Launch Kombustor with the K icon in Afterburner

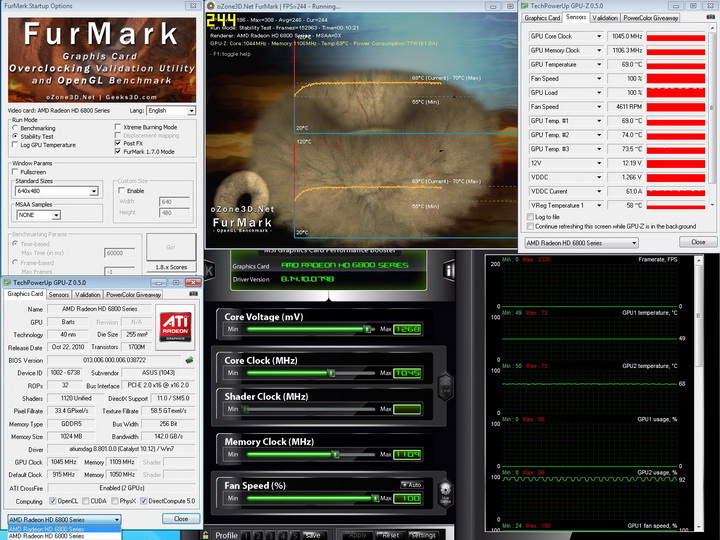click(209, 270)
